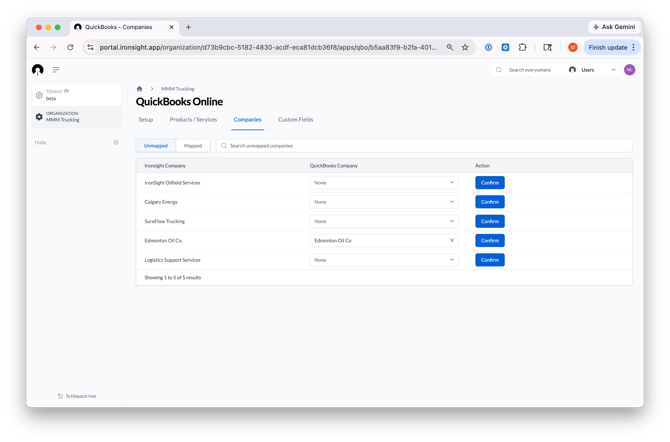
Task: Click the Calgary Energy company name
Action: (161, 202)
